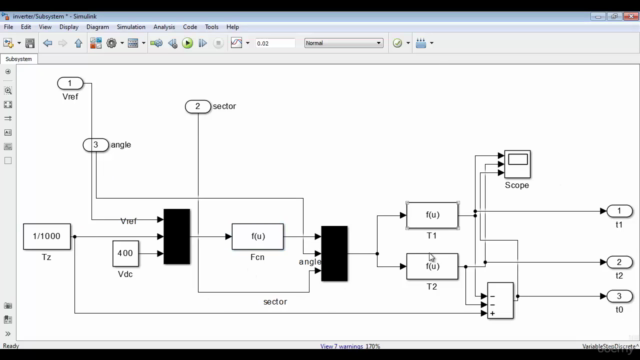This screenshot has height=360, width=640.
Task: Select the t1 output port
Action: (619, 211)
